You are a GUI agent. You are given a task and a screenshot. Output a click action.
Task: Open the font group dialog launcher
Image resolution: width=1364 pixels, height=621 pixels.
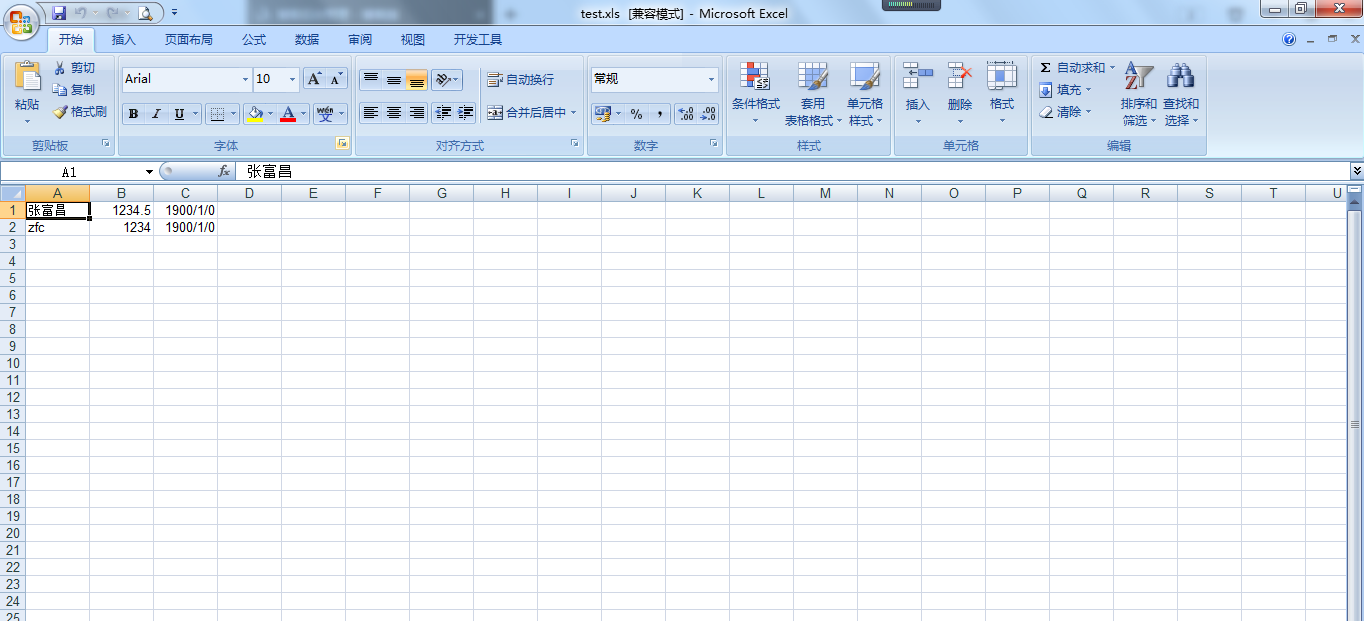point(342,144)
